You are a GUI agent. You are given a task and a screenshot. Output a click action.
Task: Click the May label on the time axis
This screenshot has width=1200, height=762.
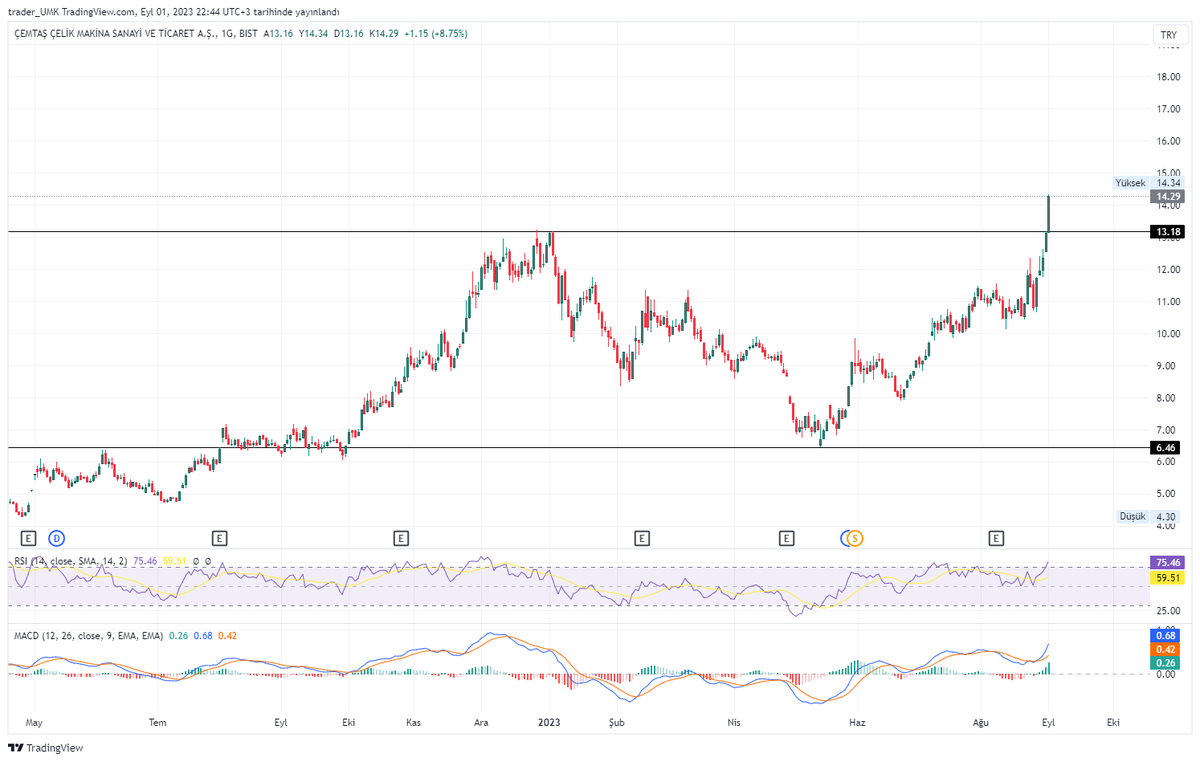click(x=34, y=720)
